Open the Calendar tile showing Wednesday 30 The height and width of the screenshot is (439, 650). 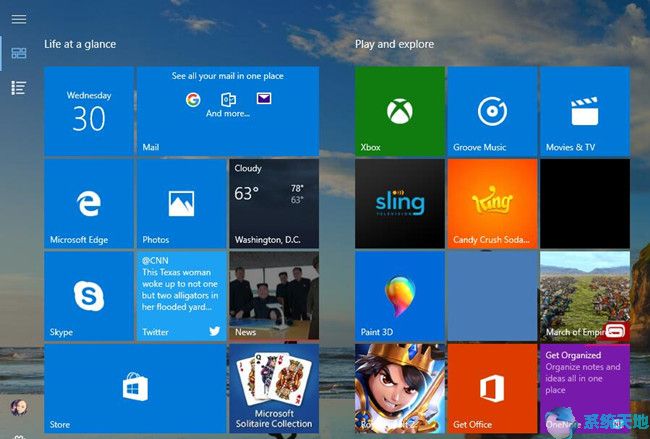pyautogui.click(x=89, y=111)
